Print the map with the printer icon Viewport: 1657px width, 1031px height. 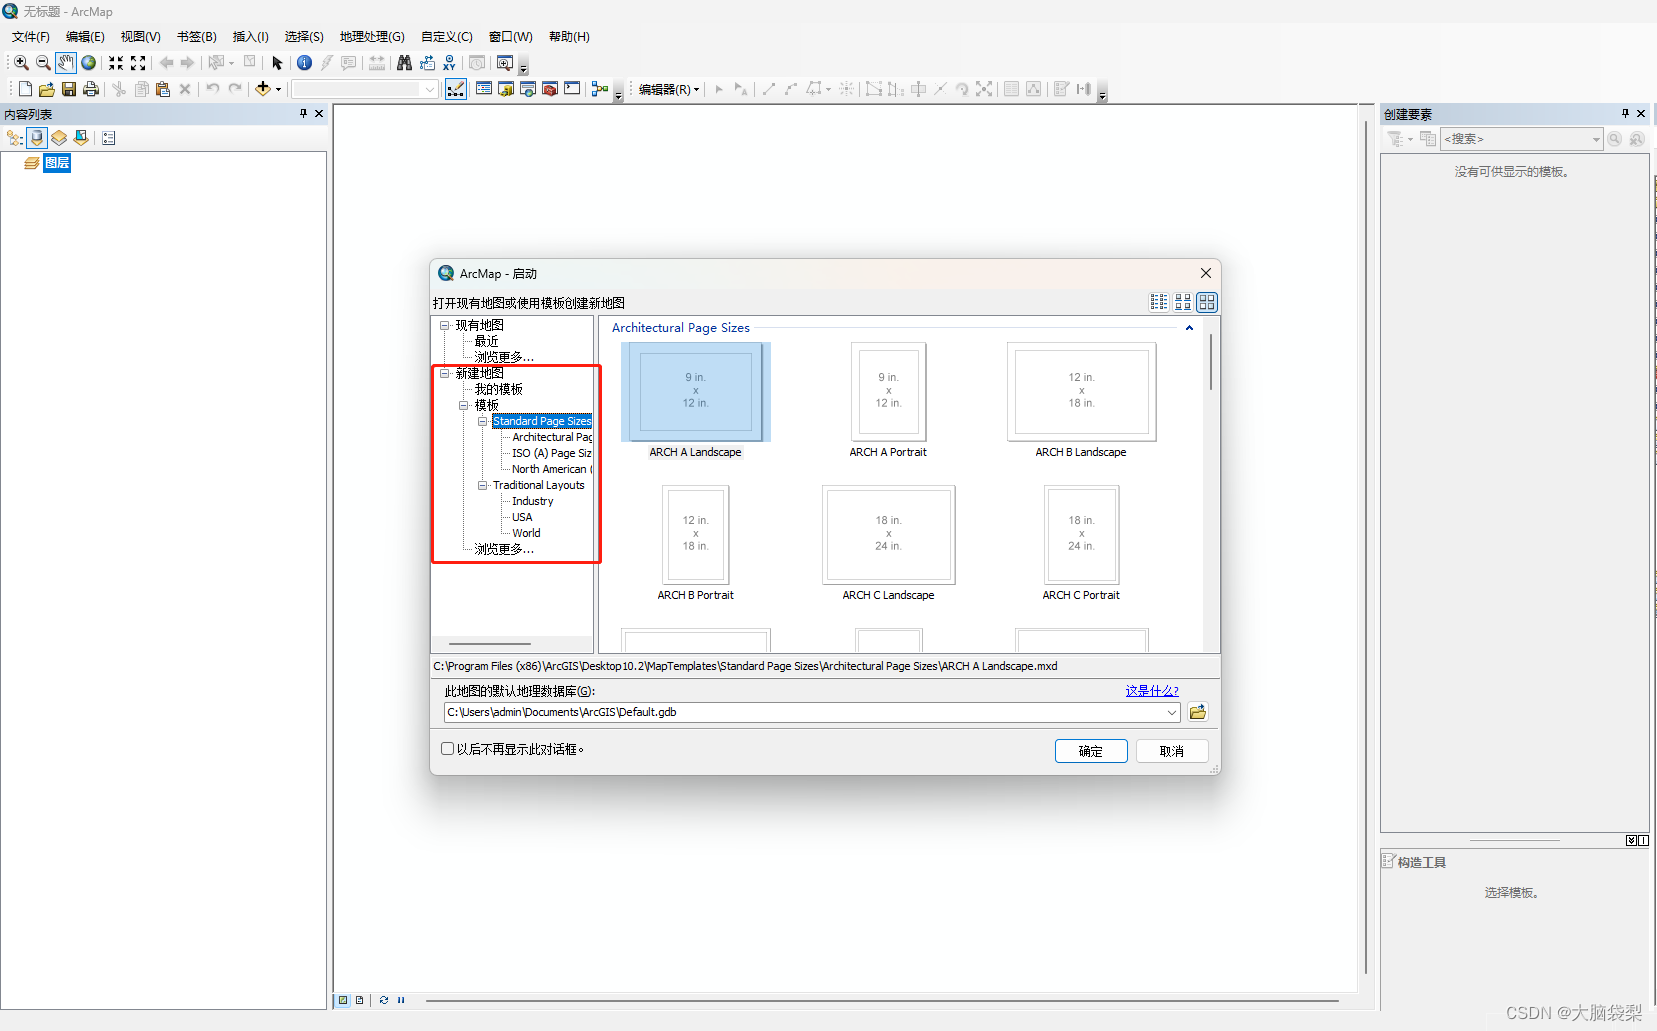[x=91, y=89]
